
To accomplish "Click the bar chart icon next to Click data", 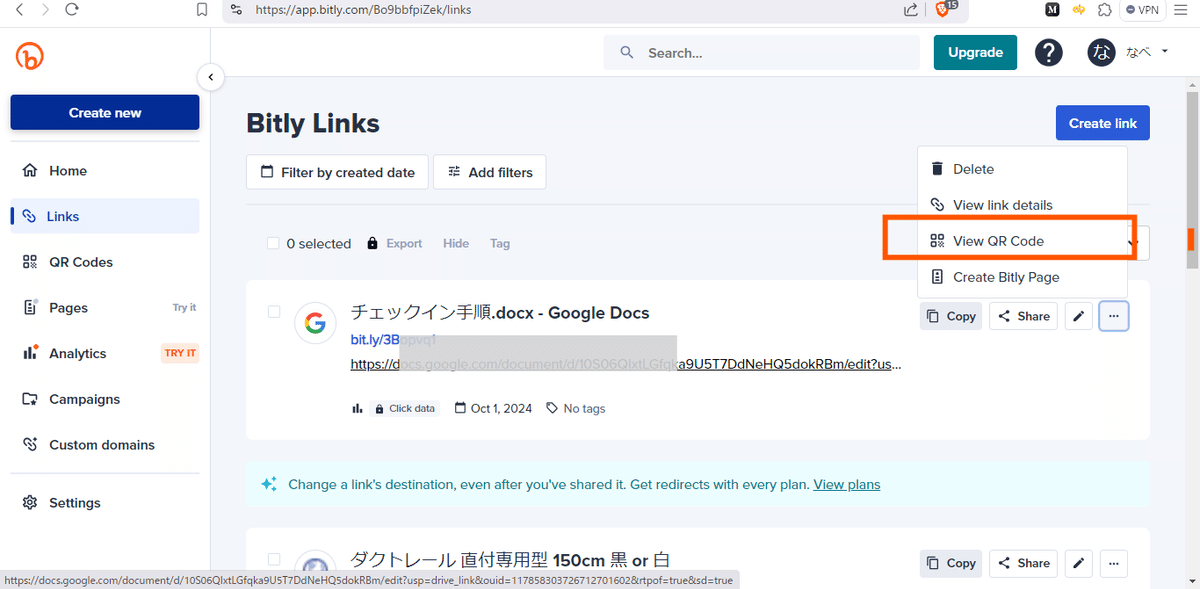I will pyautogui.click(x=357, y=408).
